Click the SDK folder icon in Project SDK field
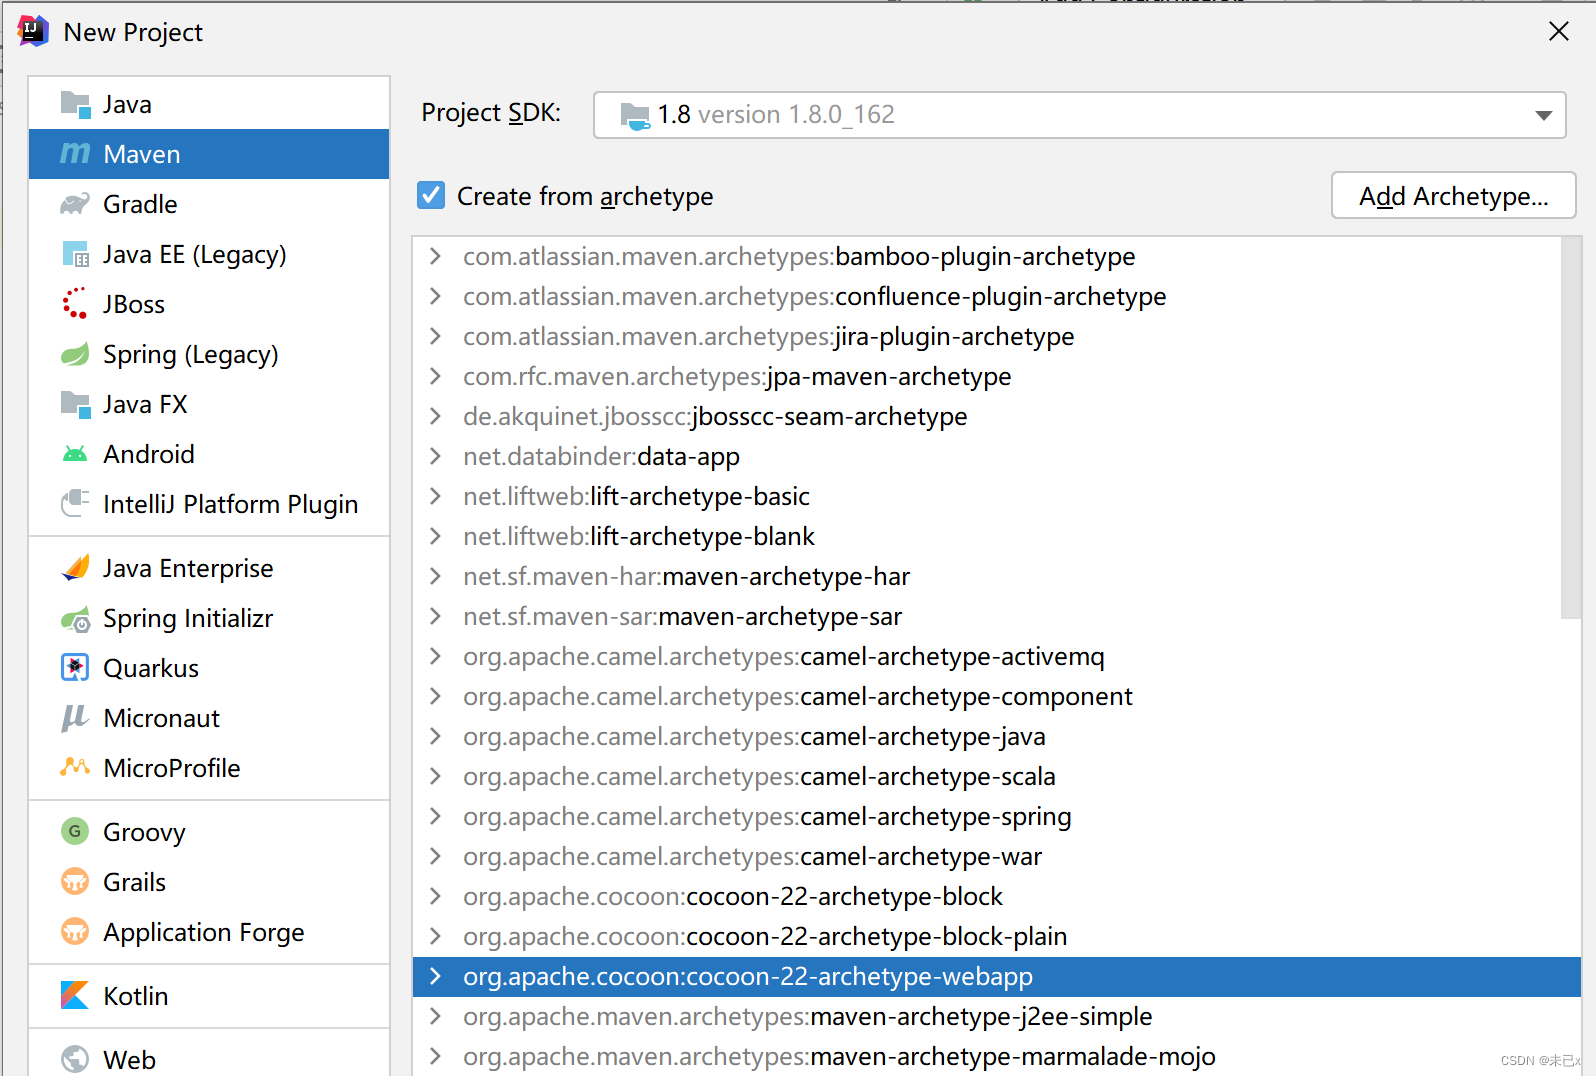The height and width of the screenshot is (1076, 1596). 635,115
